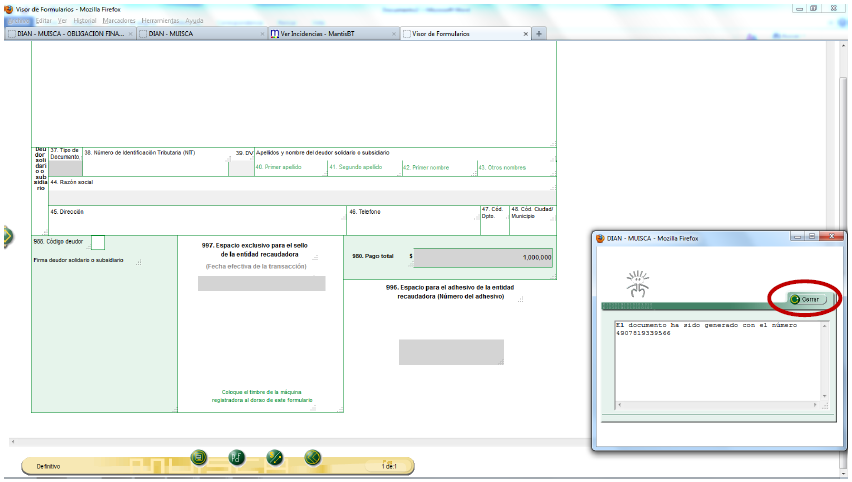This screenshot has height=482, width=852.
Task: Click the Código deudor box
Action: coord(98,242)
